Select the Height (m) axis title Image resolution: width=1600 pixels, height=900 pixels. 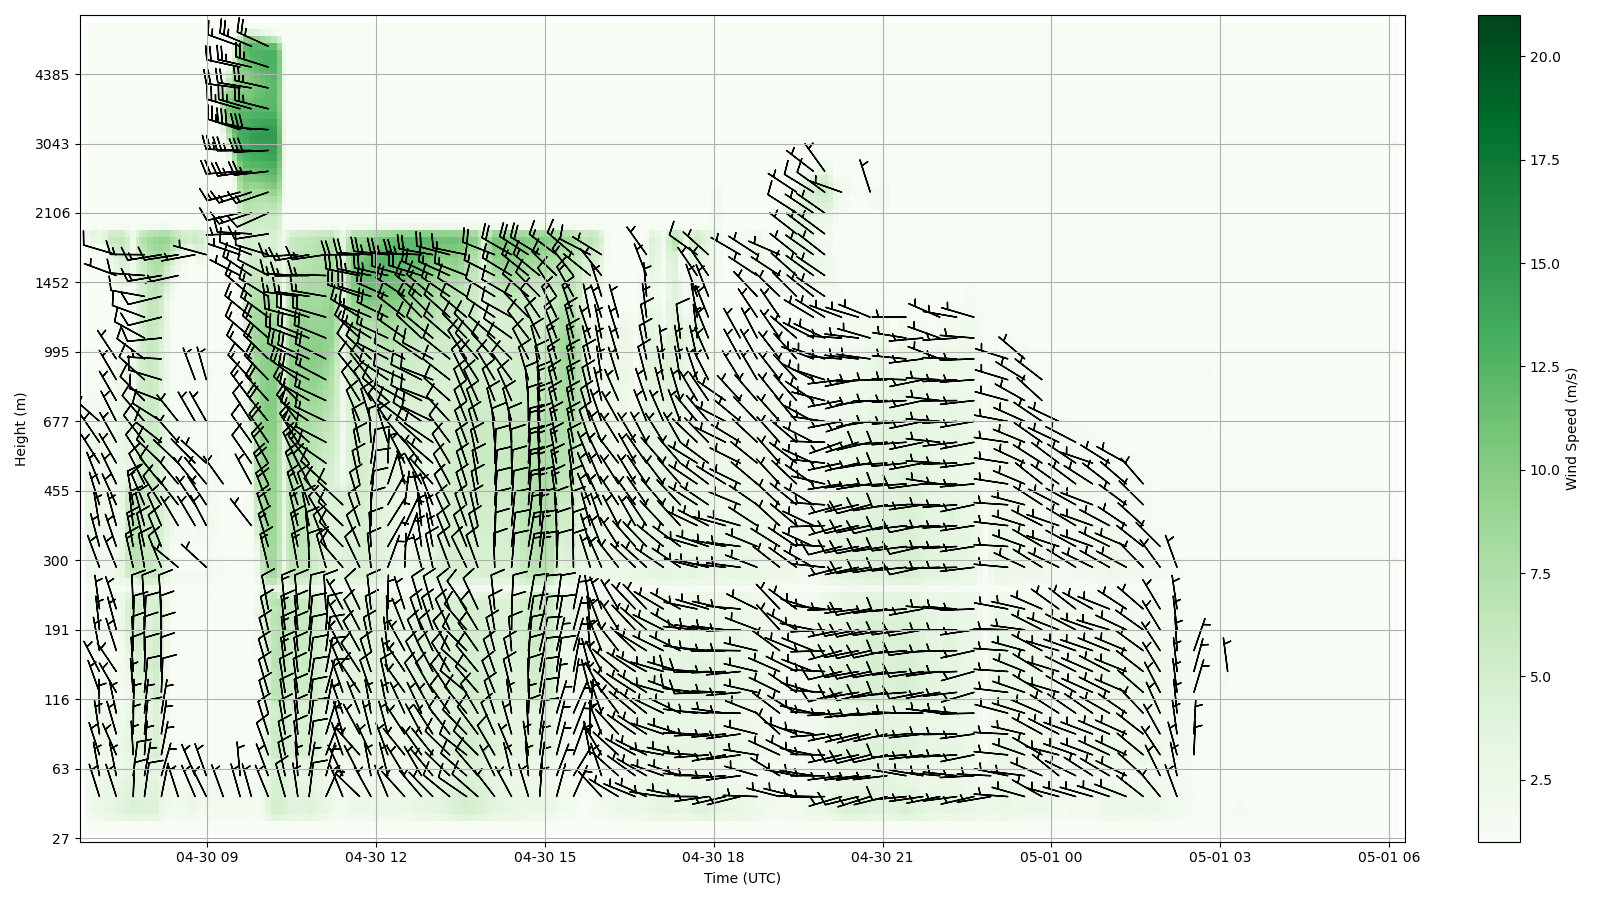tap(20, 429)
